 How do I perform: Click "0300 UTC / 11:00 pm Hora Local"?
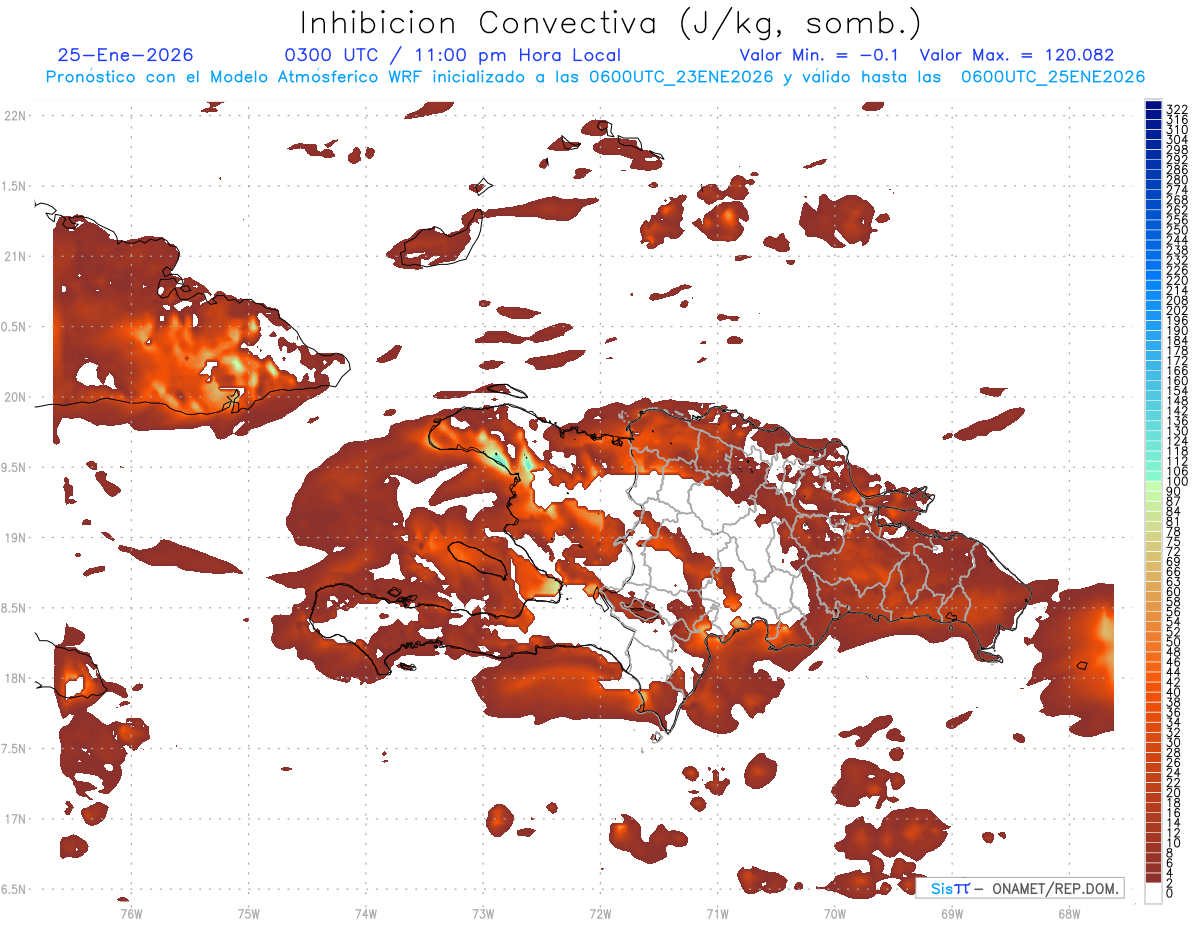point(453,55)
